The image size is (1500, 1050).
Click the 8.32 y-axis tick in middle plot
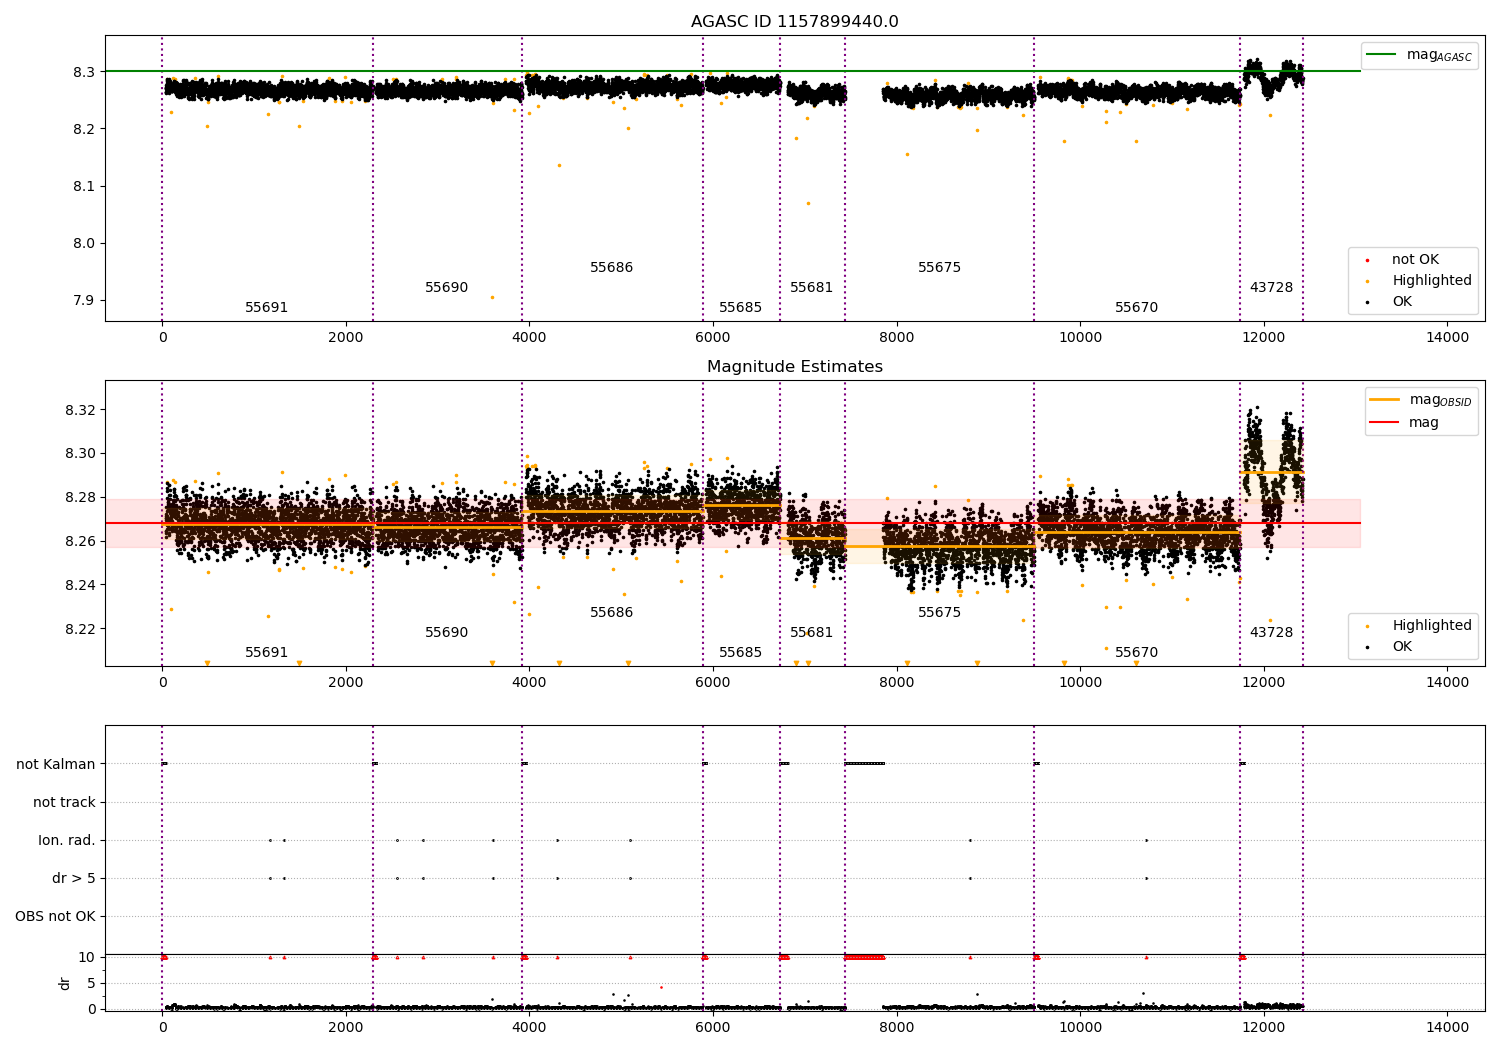tap(80, 410)
